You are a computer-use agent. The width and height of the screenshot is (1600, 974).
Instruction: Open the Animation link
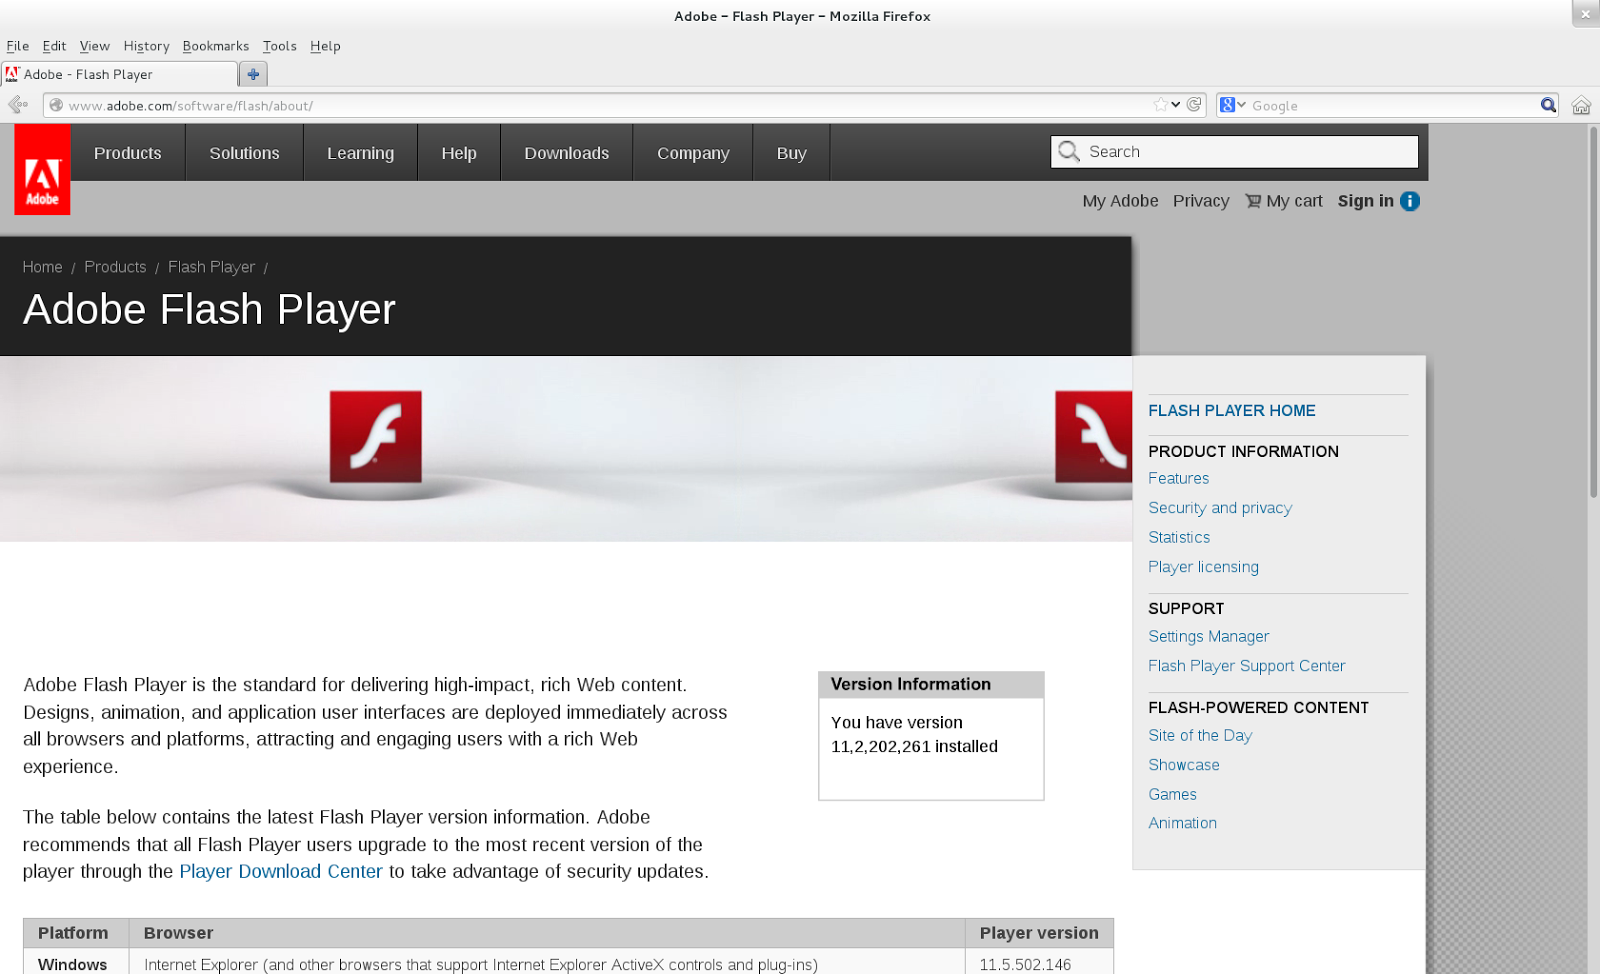(x=1182, y=823)
